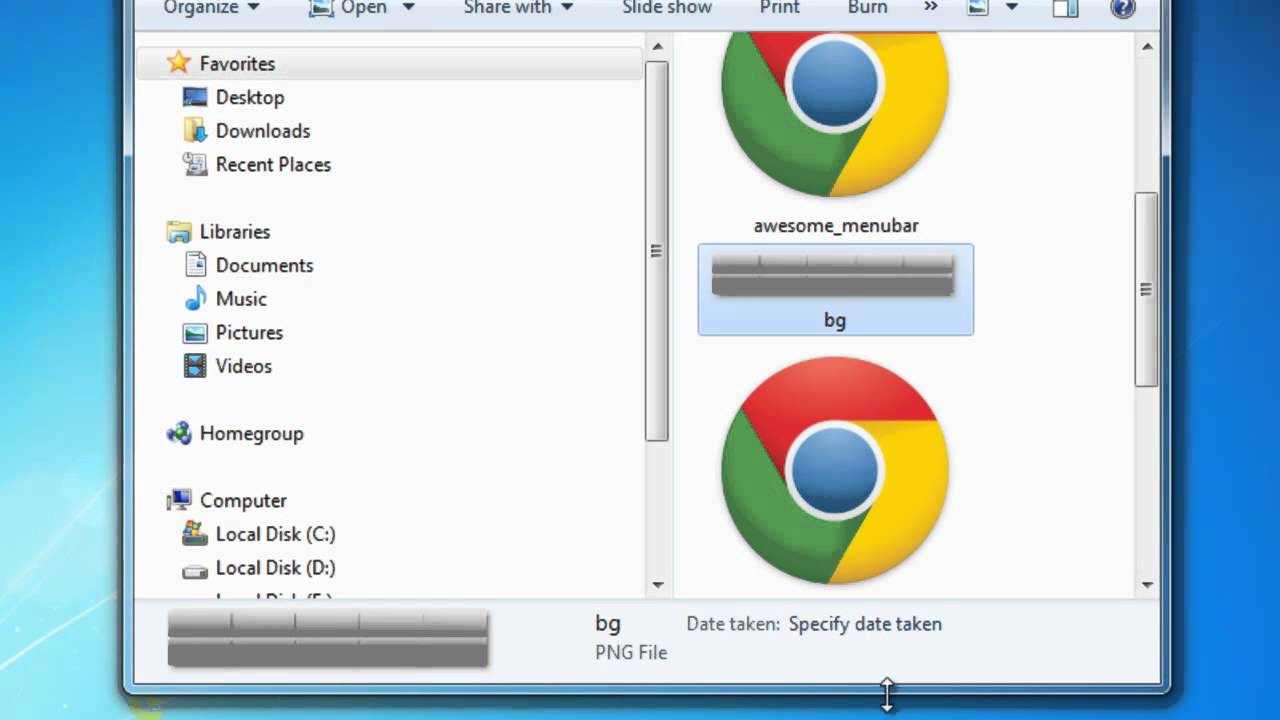Open the Organize dropdown menu

click(211, 8)
